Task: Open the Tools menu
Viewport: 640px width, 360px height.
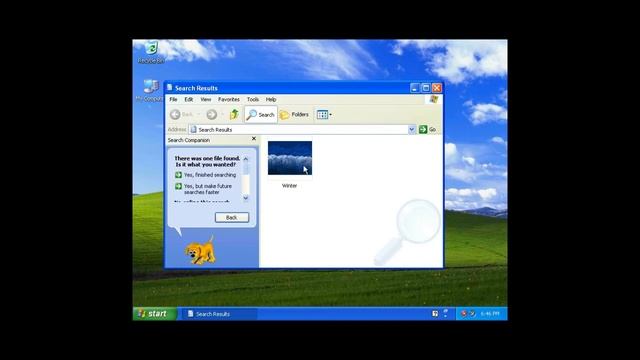Action: (253, 99)
